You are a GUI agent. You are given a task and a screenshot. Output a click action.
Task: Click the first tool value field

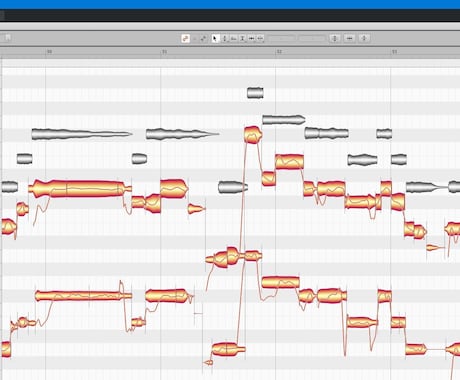[281, 39]
